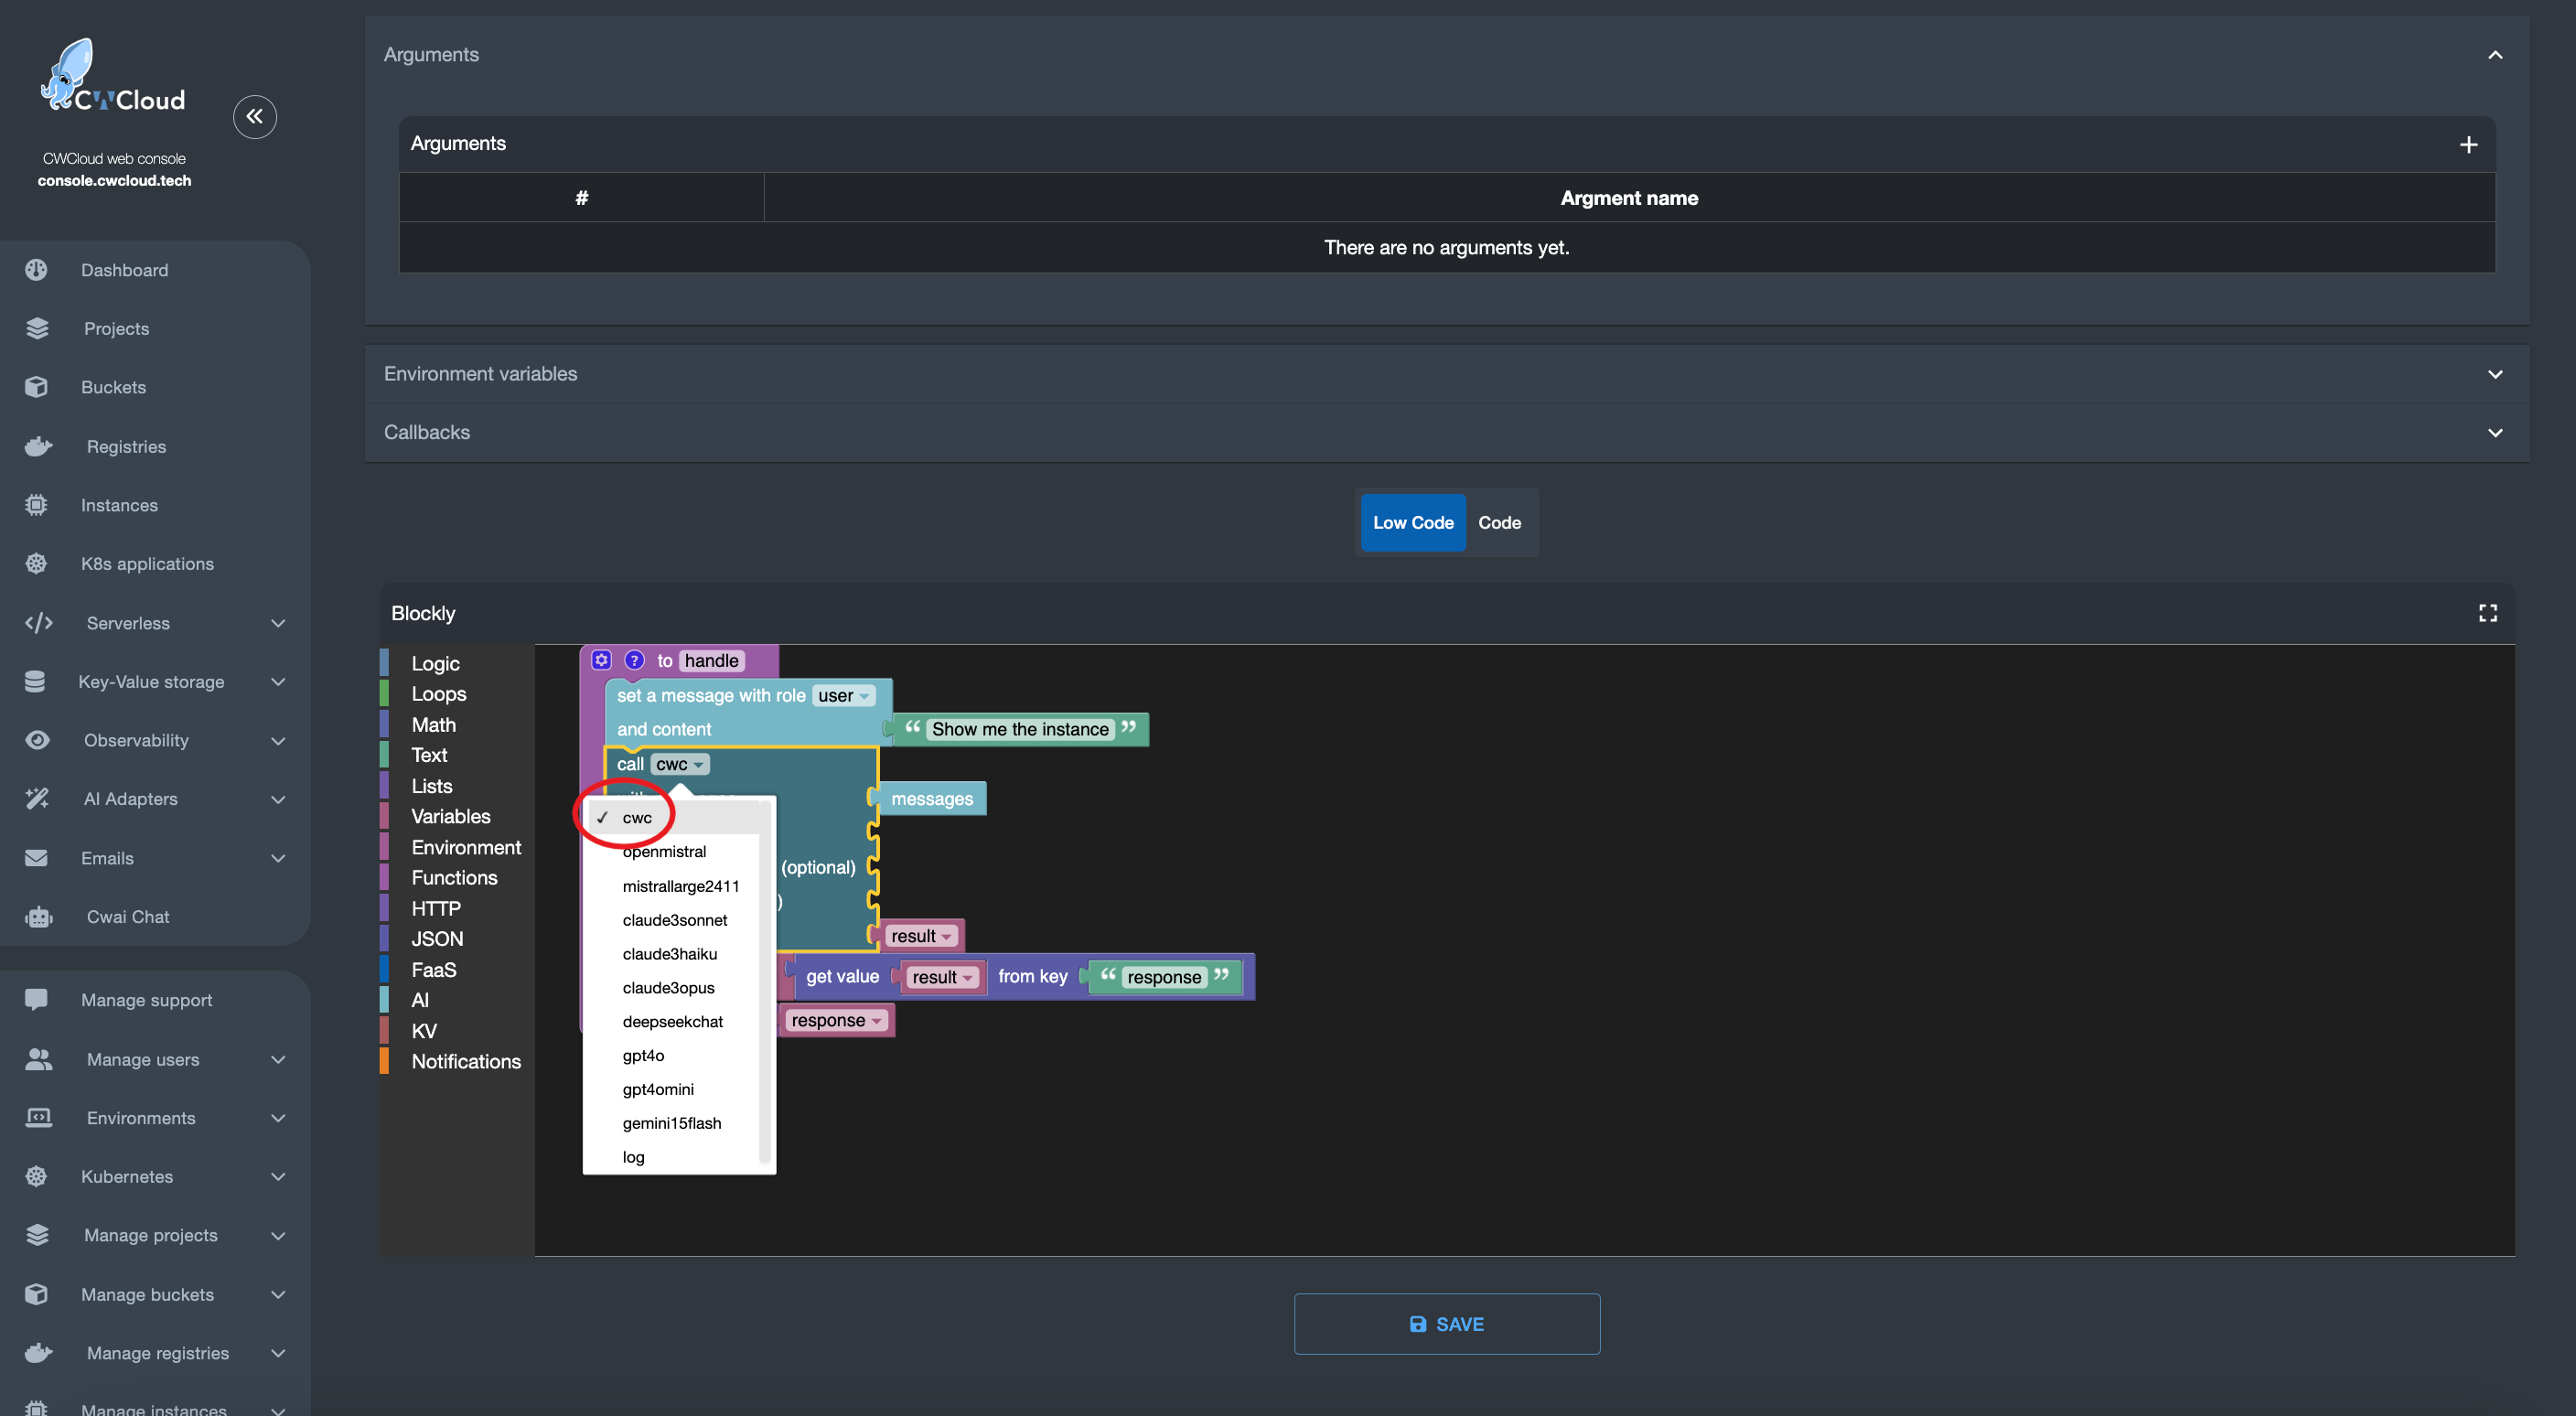Open Projects layers icon in sidebar

pyautogui.click(x=37, y=328)
